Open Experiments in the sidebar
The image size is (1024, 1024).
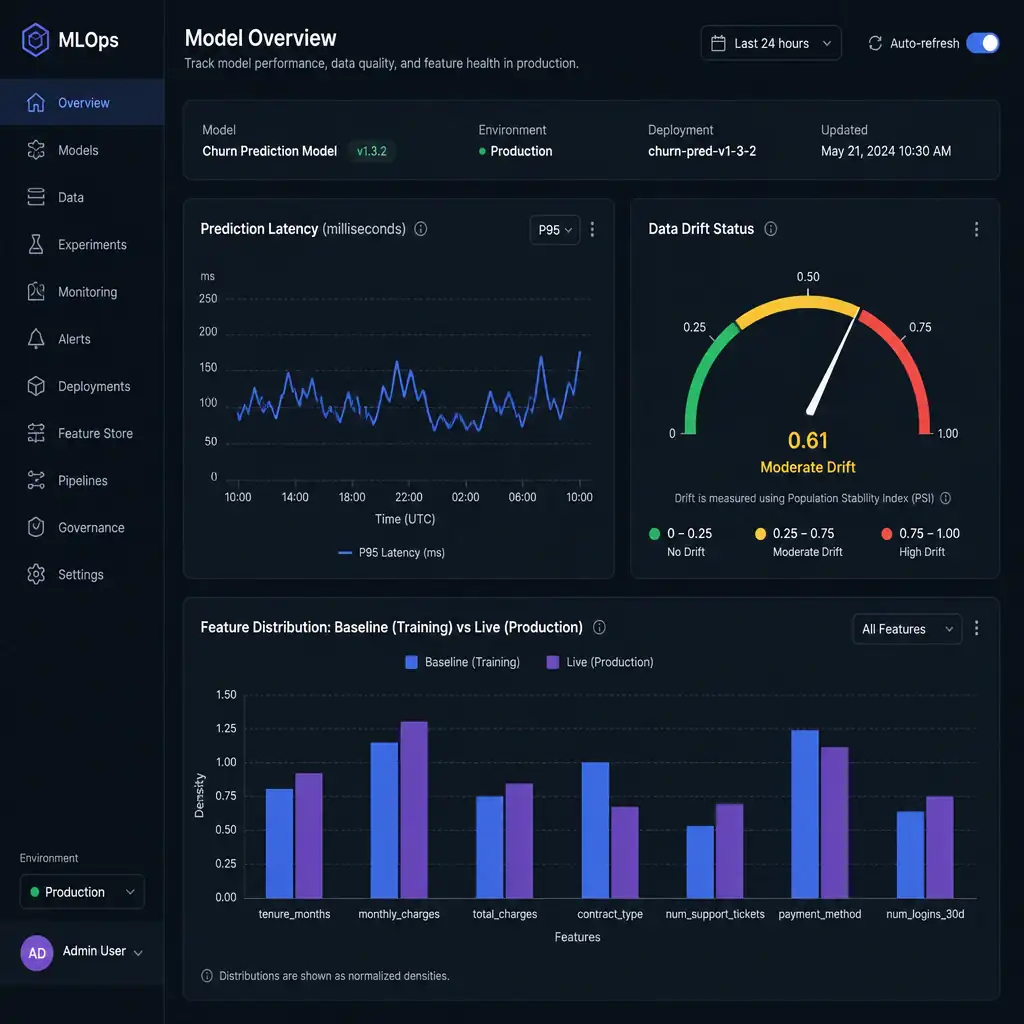82,244
